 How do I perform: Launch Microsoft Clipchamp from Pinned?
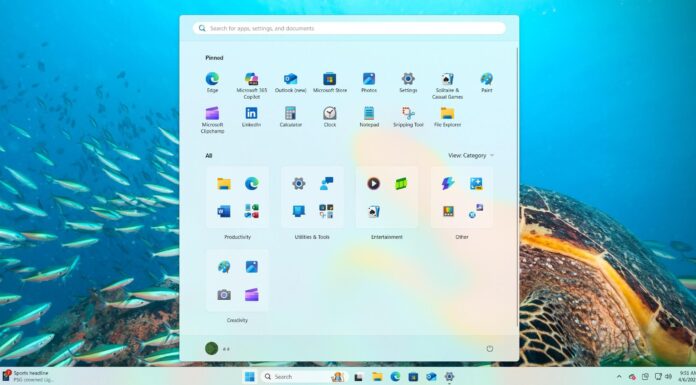click(212, 120)
